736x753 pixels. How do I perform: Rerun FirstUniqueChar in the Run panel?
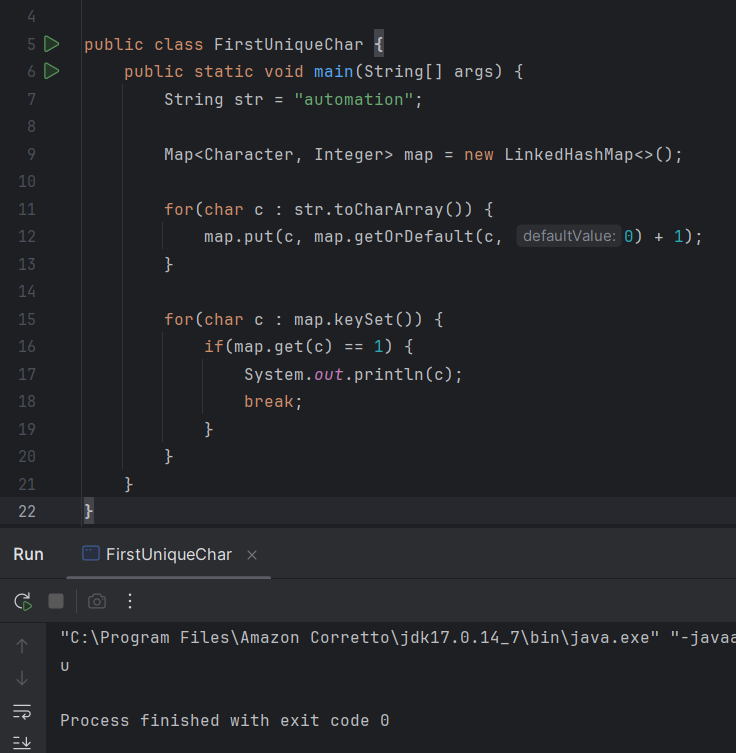22,601
